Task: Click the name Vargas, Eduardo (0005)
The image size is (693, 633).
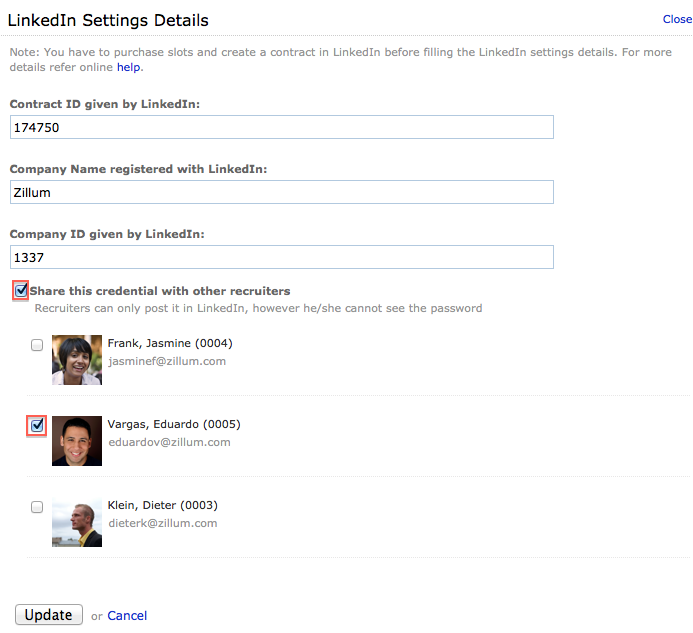Action: point(173,424)
